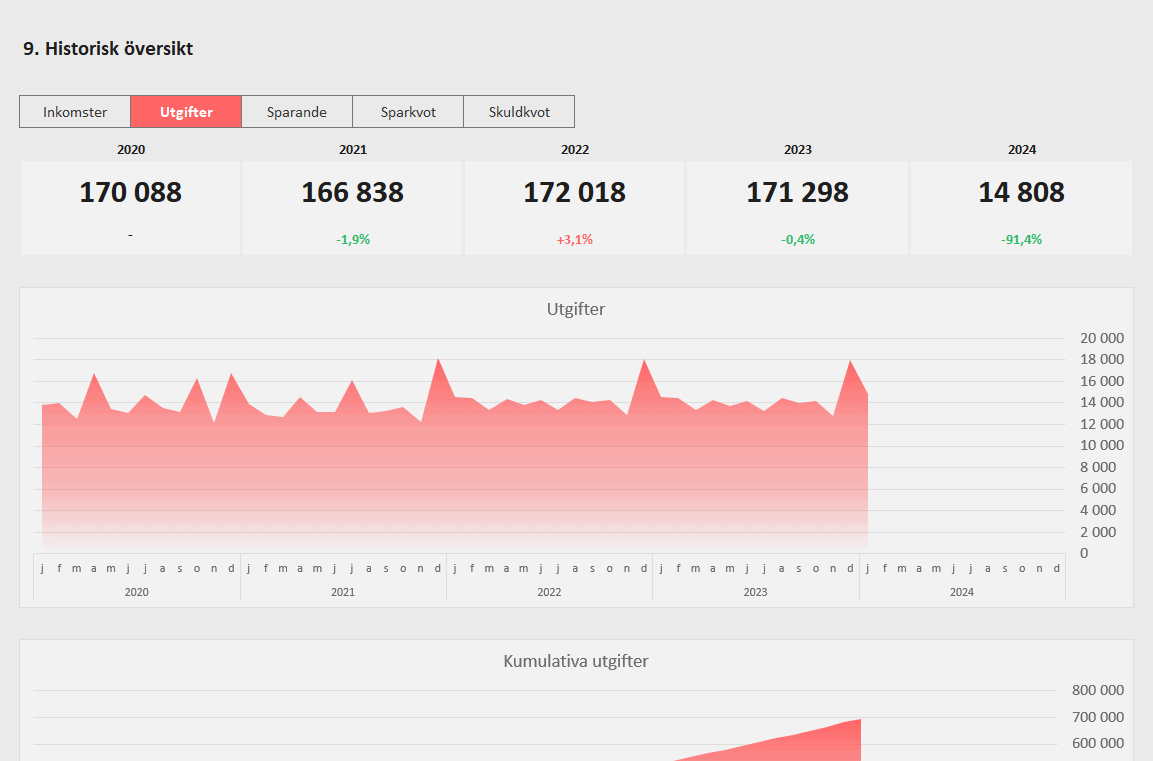Open the Sparande tab
The height and width of the screenshot is (761, 1153).
pyautogui.click(x=297, y=112)
